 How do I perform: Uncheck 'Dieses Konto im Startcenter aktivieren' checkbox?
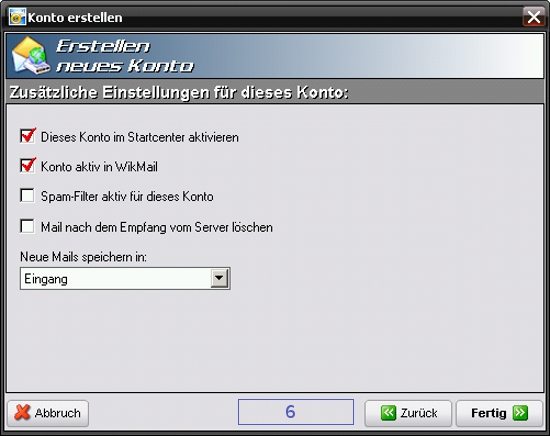click(27, 136)
